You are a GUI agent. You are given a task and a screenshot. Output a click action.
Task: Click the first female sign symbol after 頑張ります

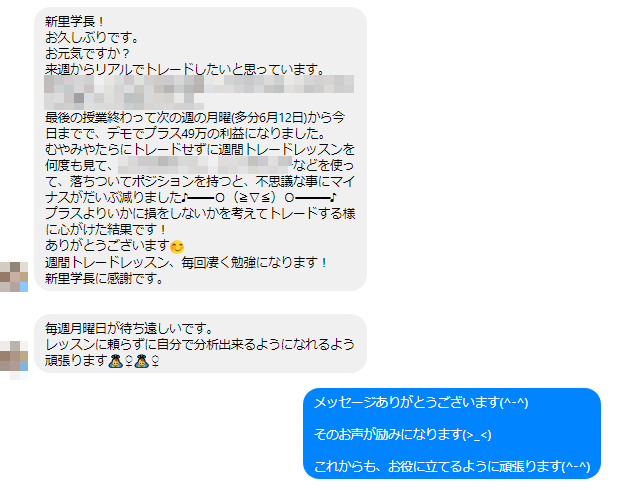tap(129, 361)
